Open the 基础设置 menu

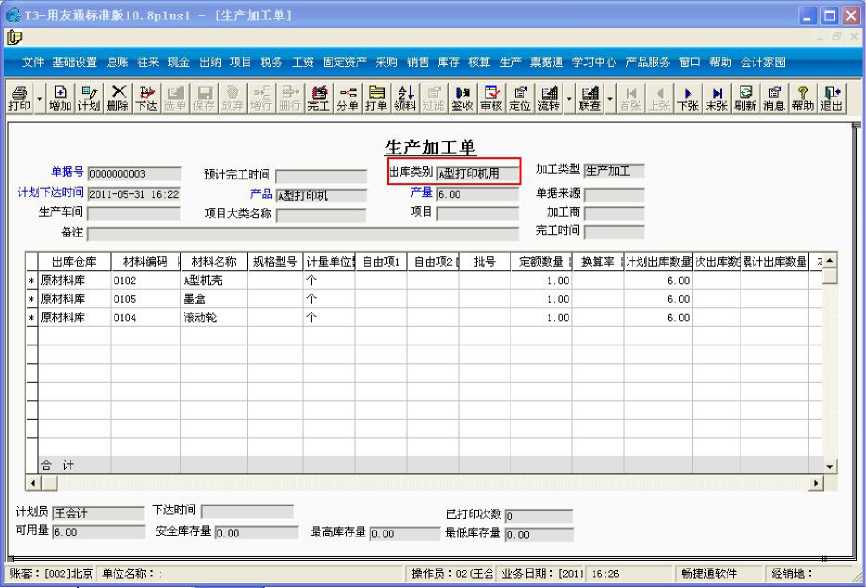(75, 62)
